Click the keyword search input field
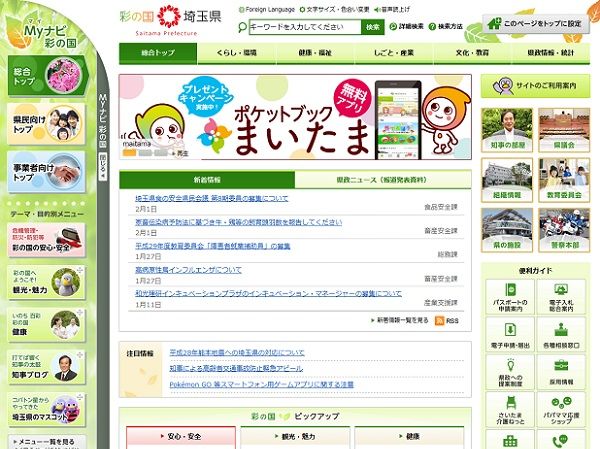Screen dimensions: 600x449 pyautogui.click(x=305, y=27)
